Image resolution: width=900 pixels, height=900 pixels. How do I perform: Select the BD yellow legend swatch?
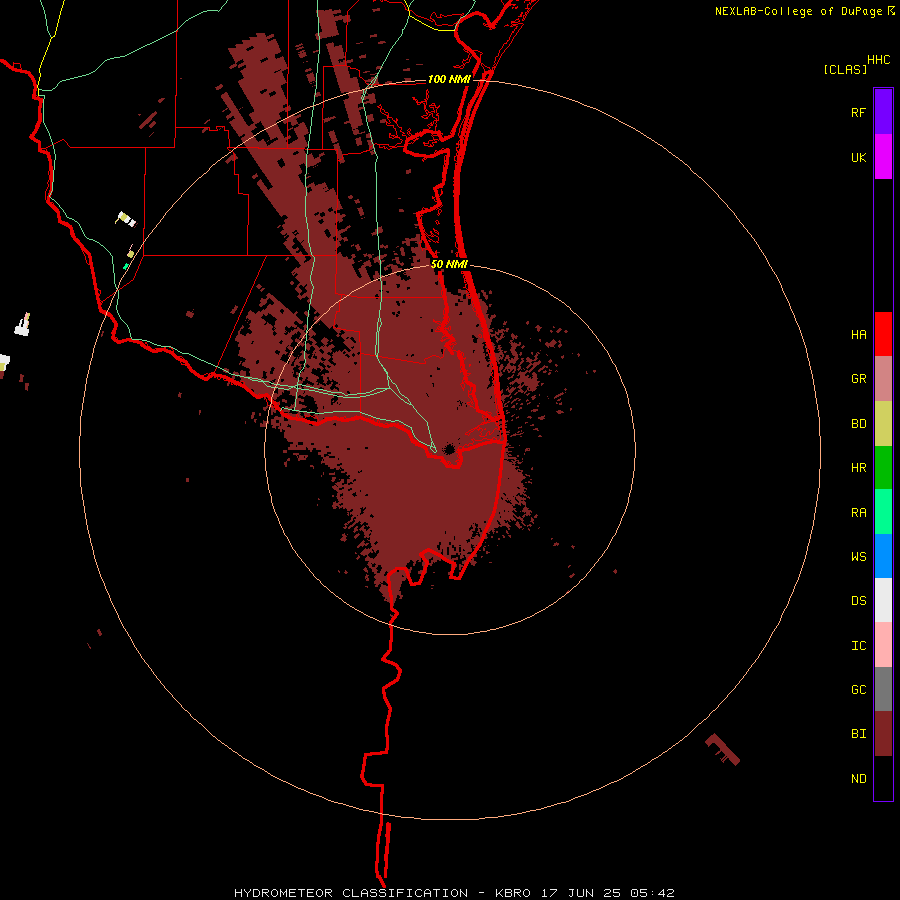[883, 423]
